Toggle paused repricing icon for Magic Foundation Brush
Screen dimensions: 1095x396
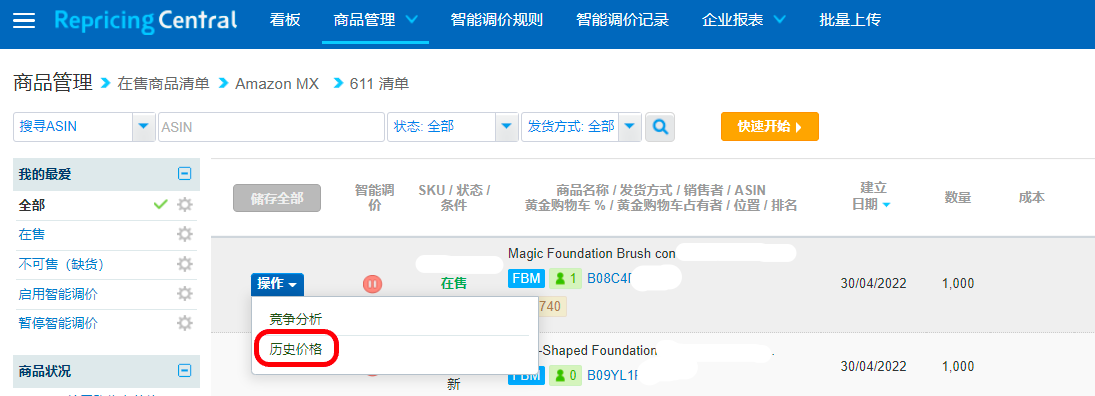372,284
